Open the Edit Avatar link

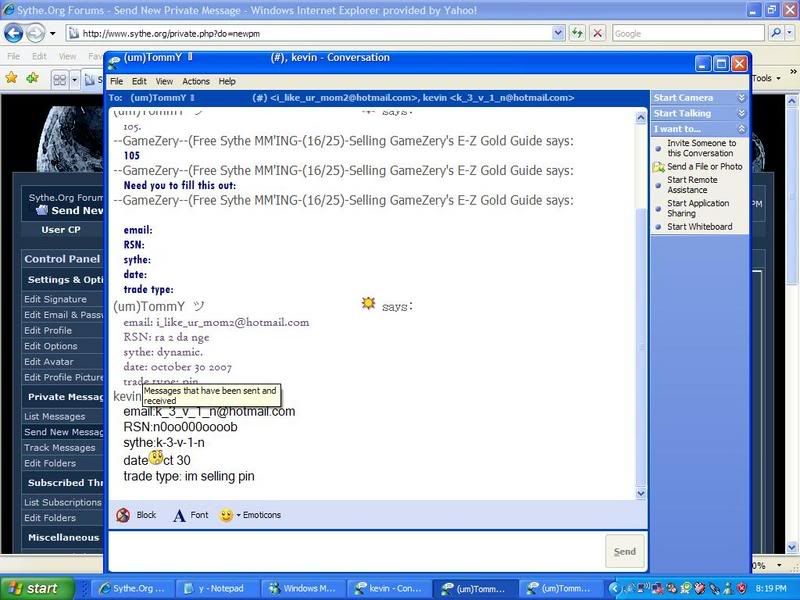[x=48, y=362]
